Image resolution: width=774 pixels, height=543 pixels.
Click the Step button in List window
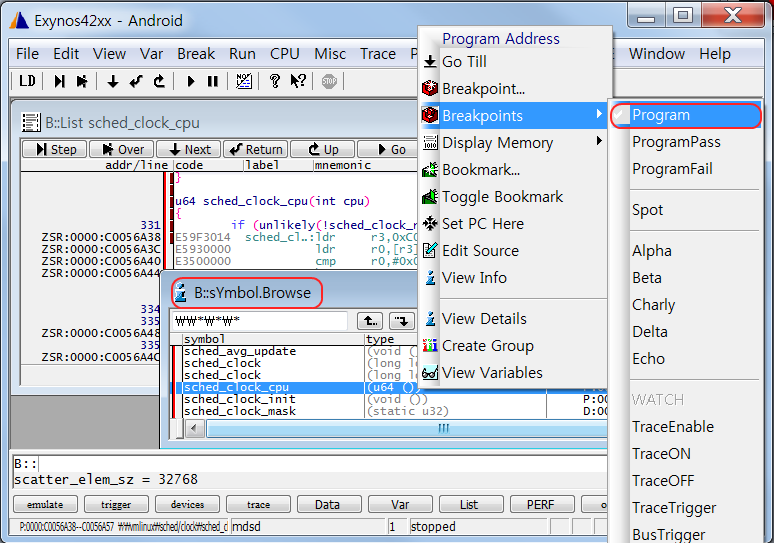tap(54, 149)
